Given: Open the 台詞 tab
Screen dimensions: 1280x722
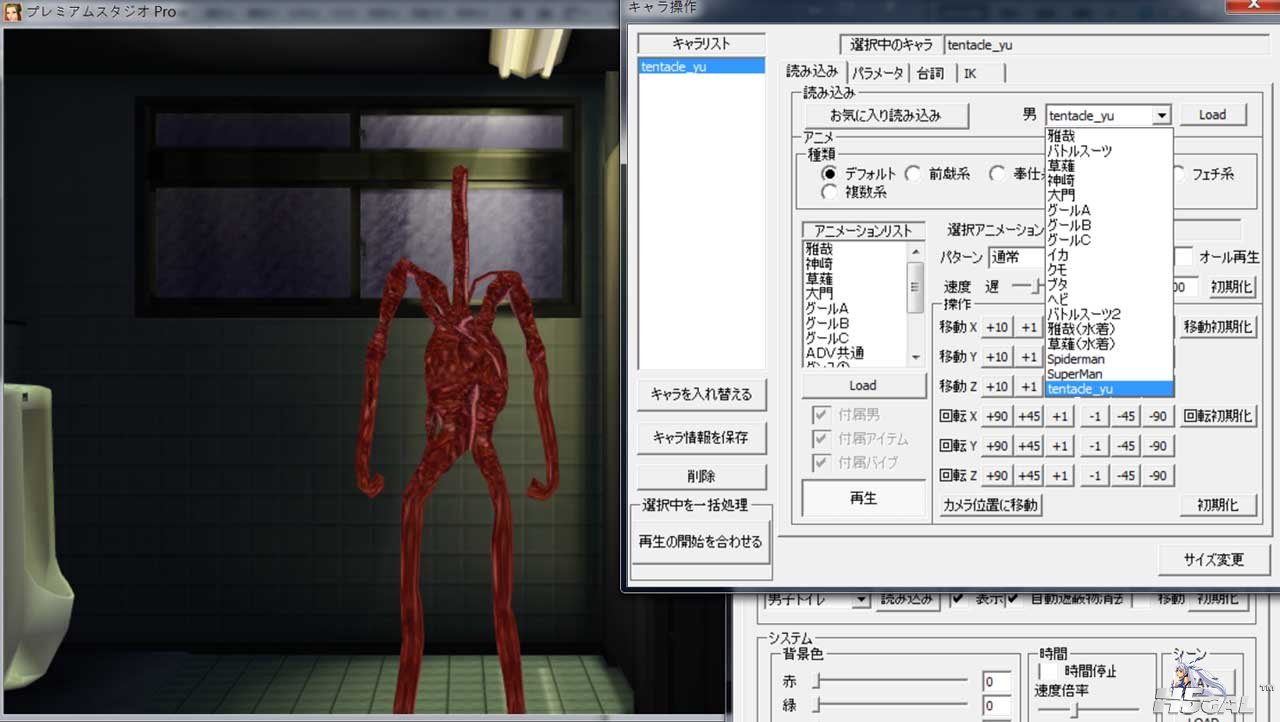Looking at the screenshot, I should 930,73.
